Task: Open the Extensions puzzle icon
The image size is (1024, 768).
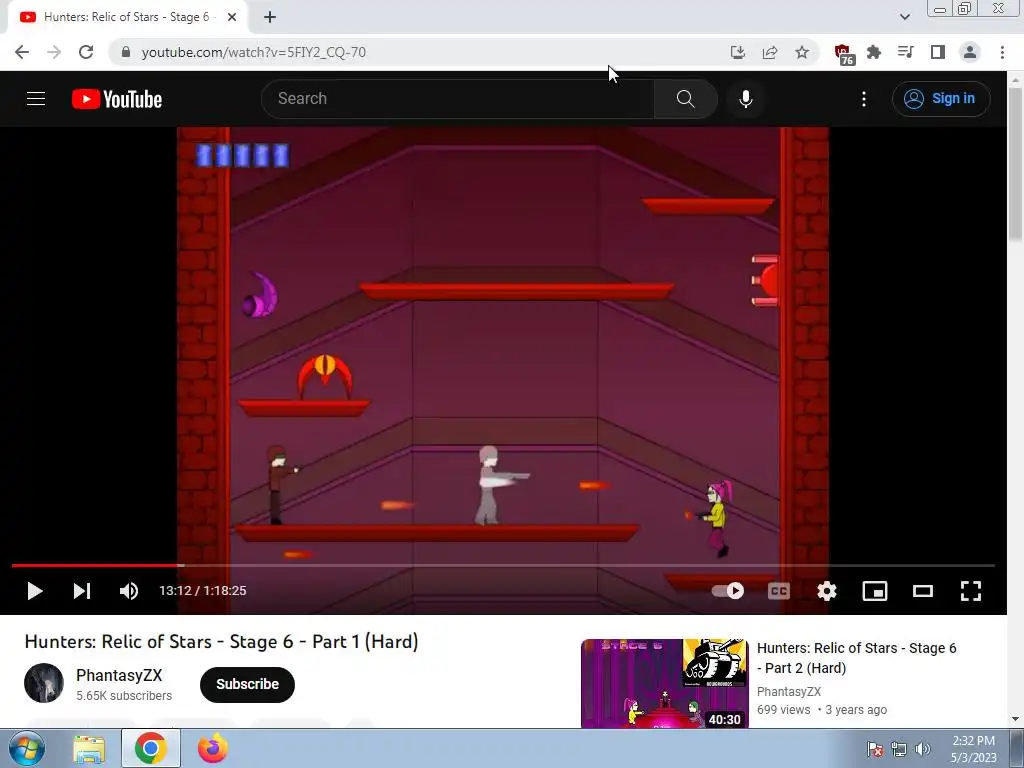Action: click(x=874, y=52)
